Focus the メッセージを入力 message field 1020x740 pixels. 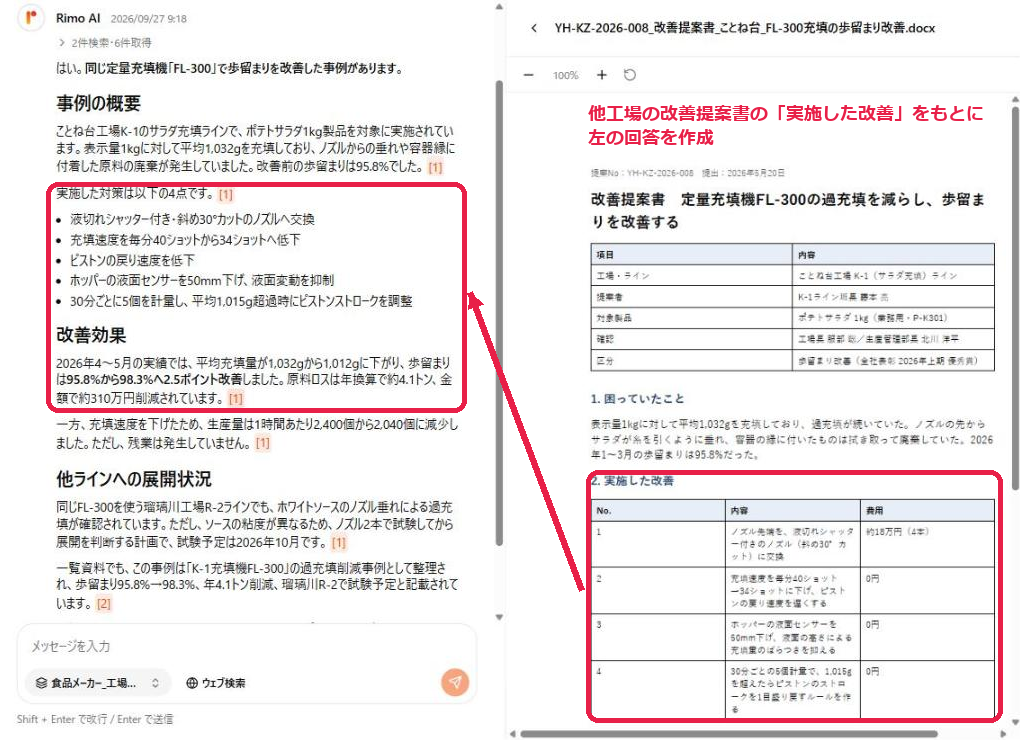point(247,646)
